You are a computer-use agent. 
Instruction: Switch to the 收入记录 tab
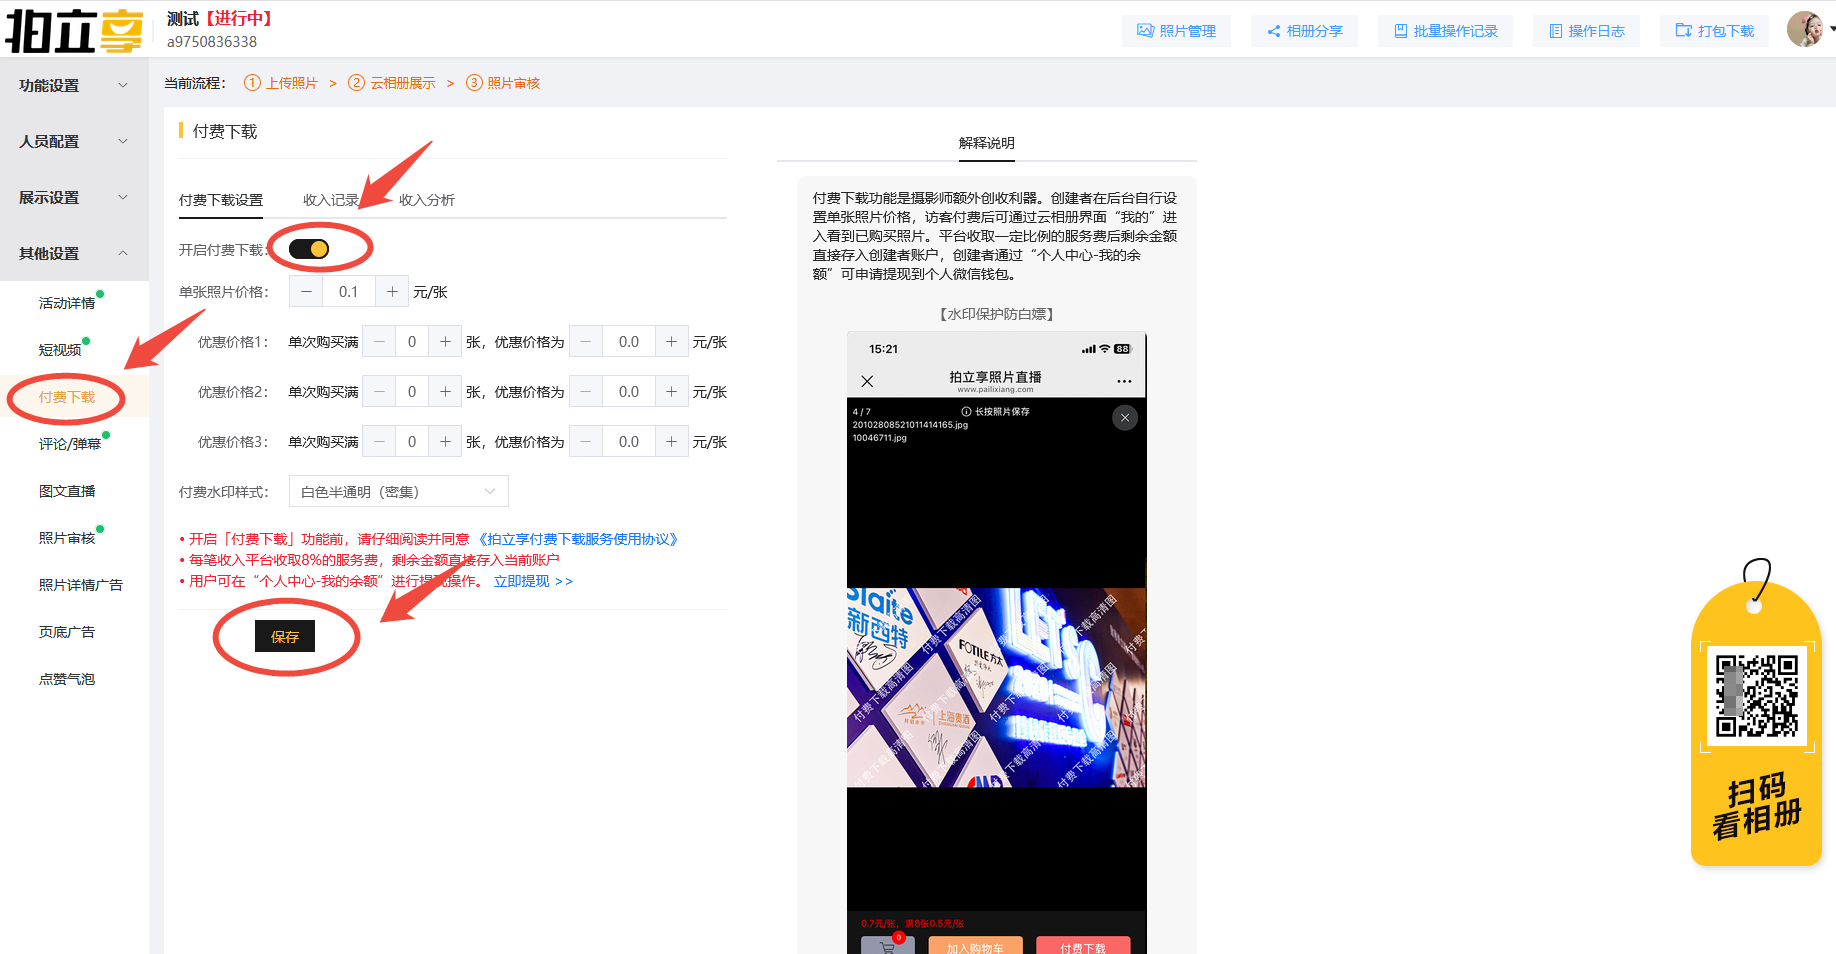(330, 200)
